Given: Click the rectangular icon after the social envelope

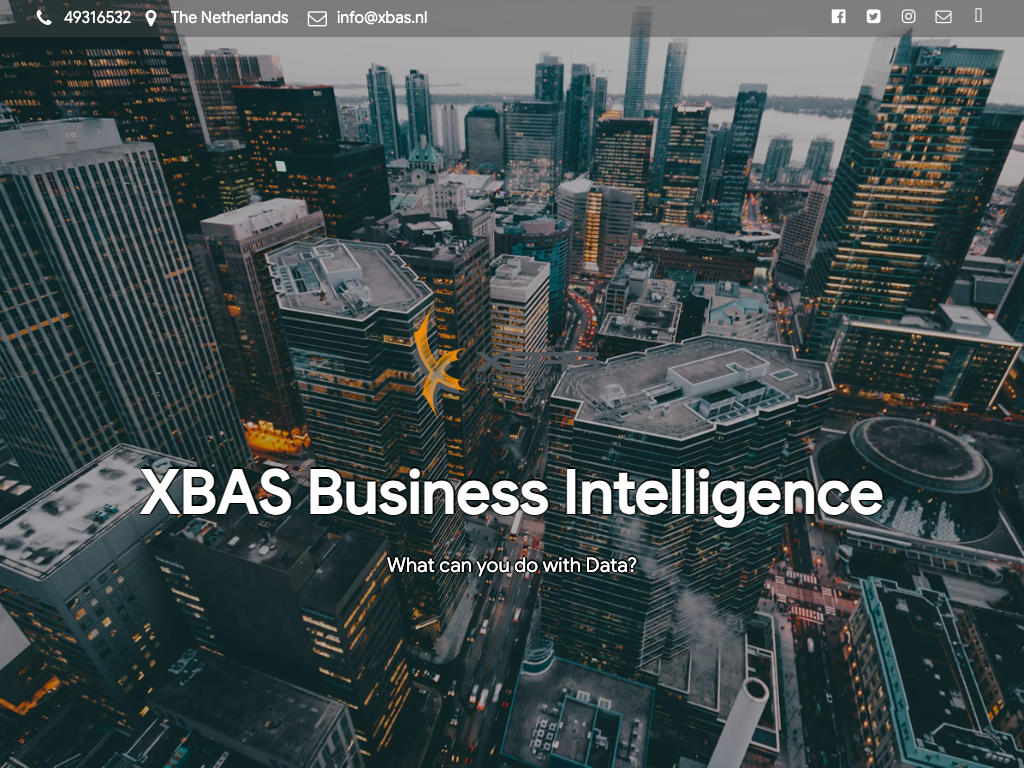Looking at the screenshot, I should point(978,15).
